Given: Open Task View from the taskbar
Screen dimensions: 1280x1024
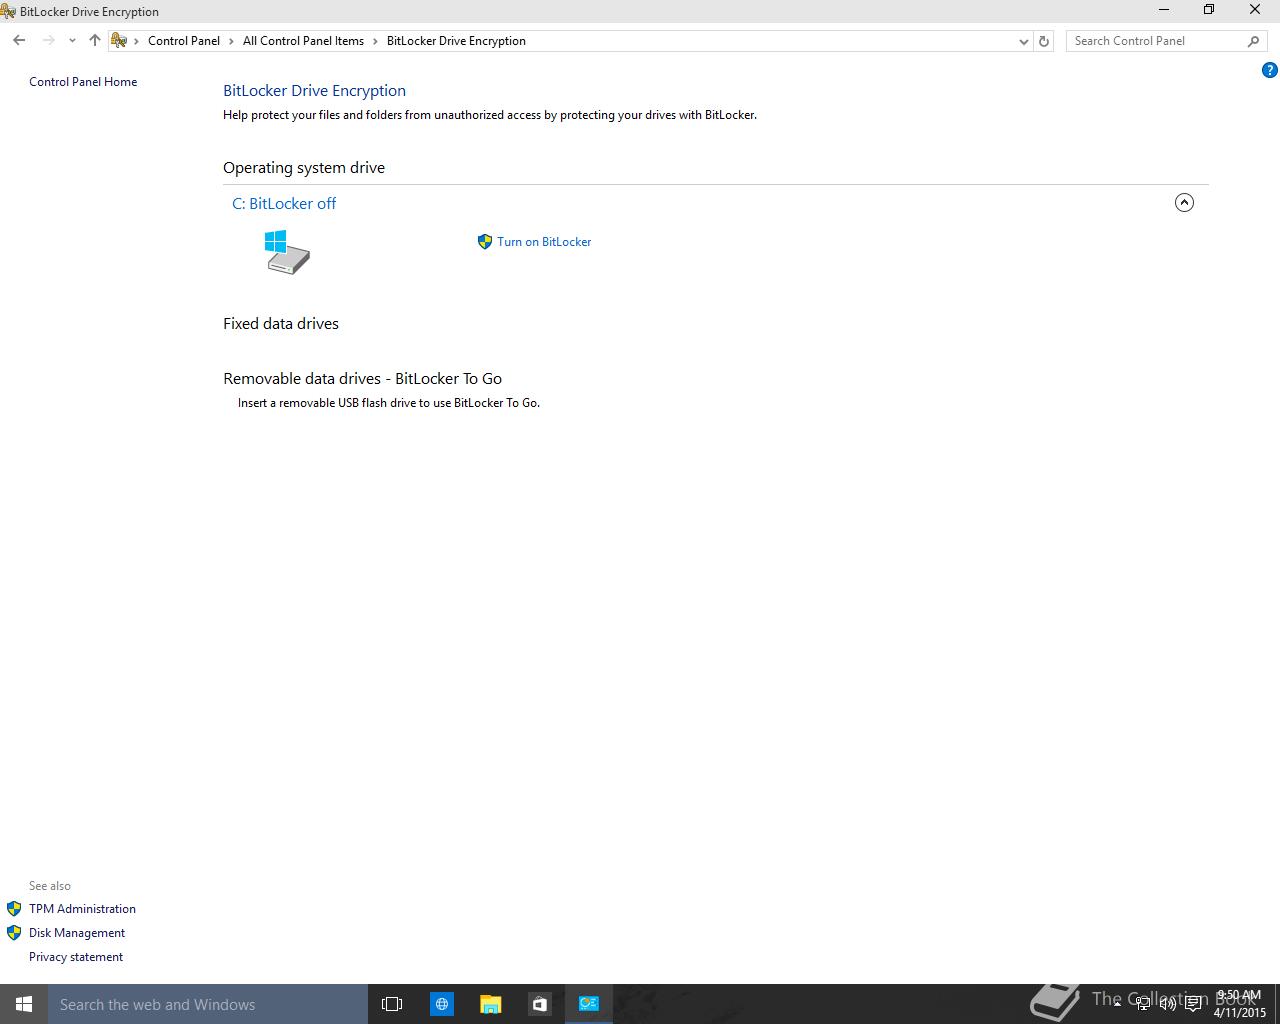Looking at the screenshot, I should click(x=392, y=1004).
